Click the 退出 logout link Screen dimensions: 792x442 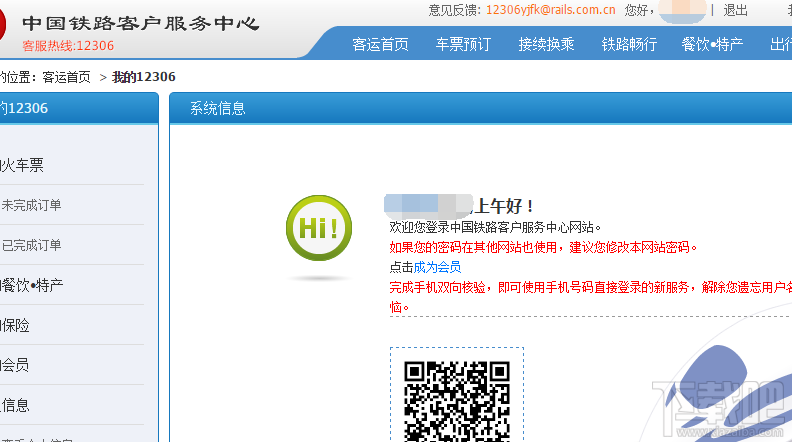coord(735,10)
